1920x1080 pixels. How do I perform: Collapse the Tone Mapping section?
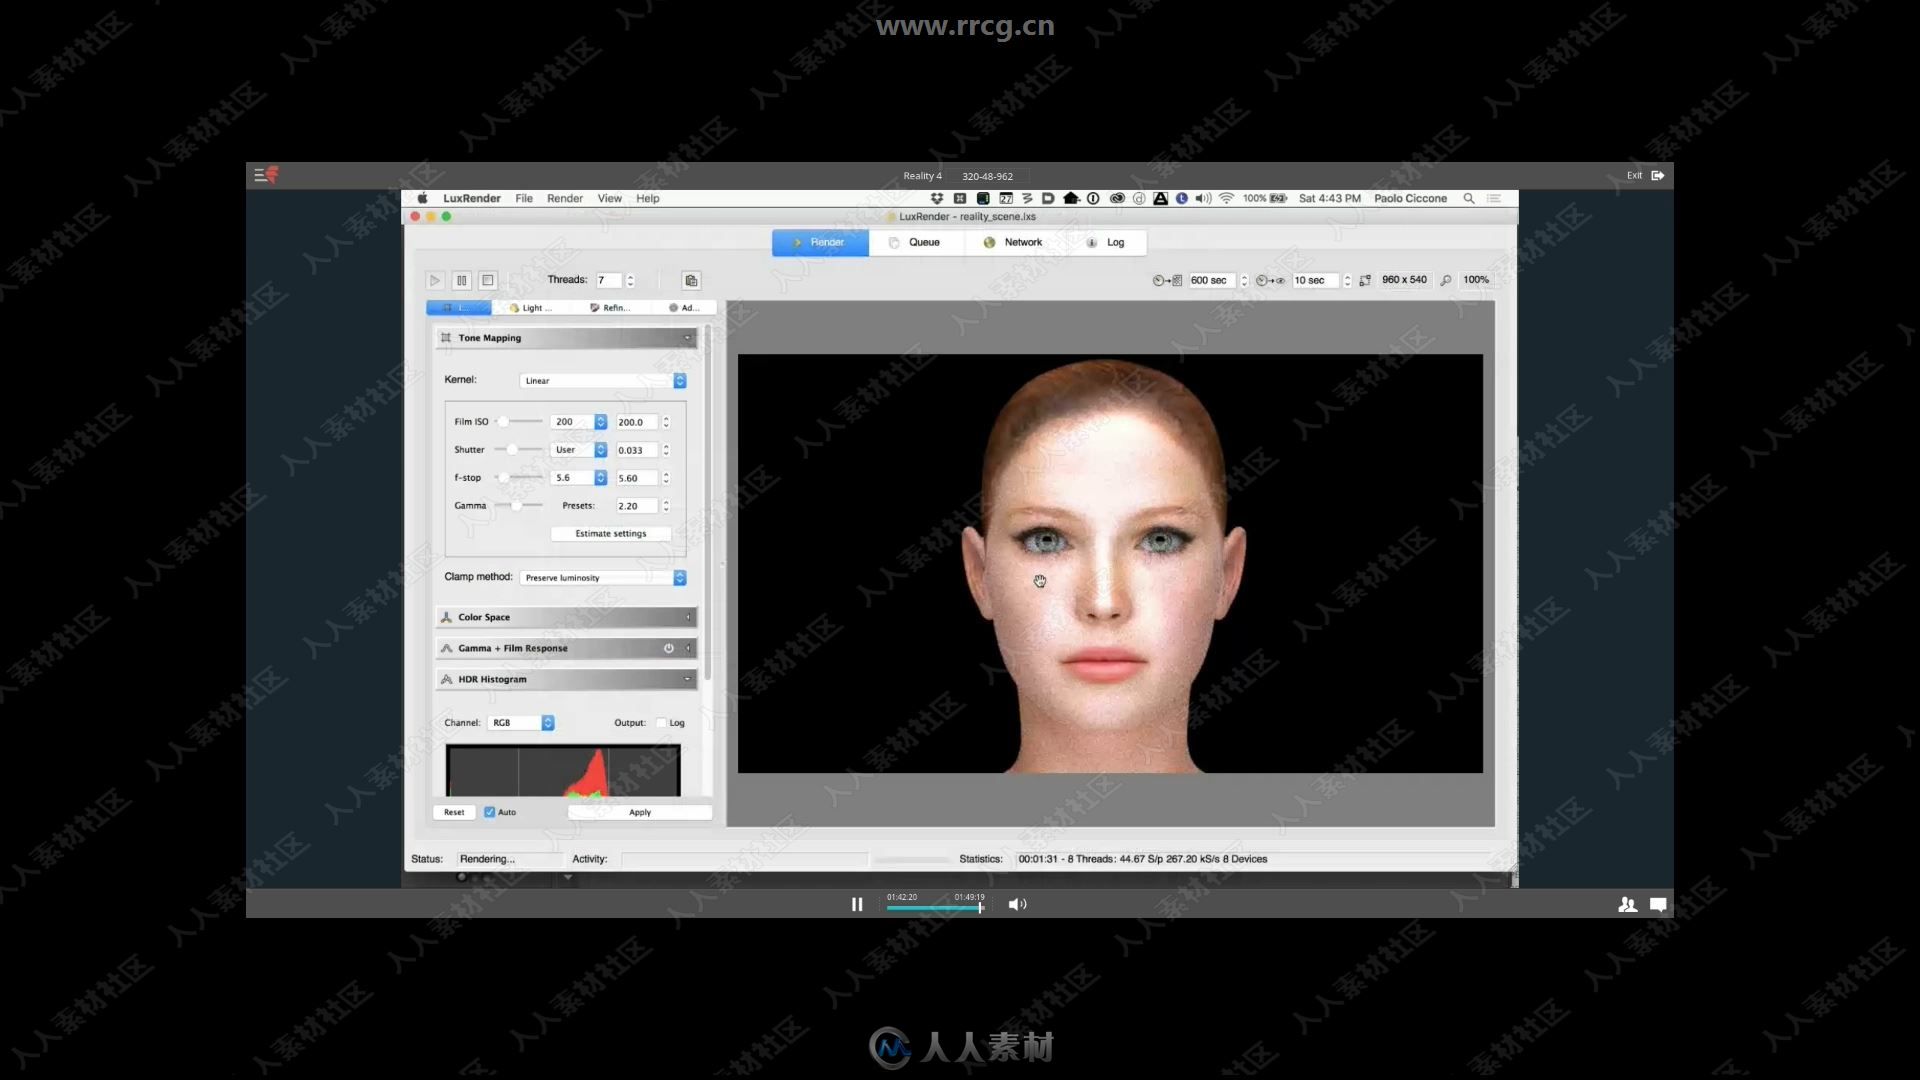point(687,338)
